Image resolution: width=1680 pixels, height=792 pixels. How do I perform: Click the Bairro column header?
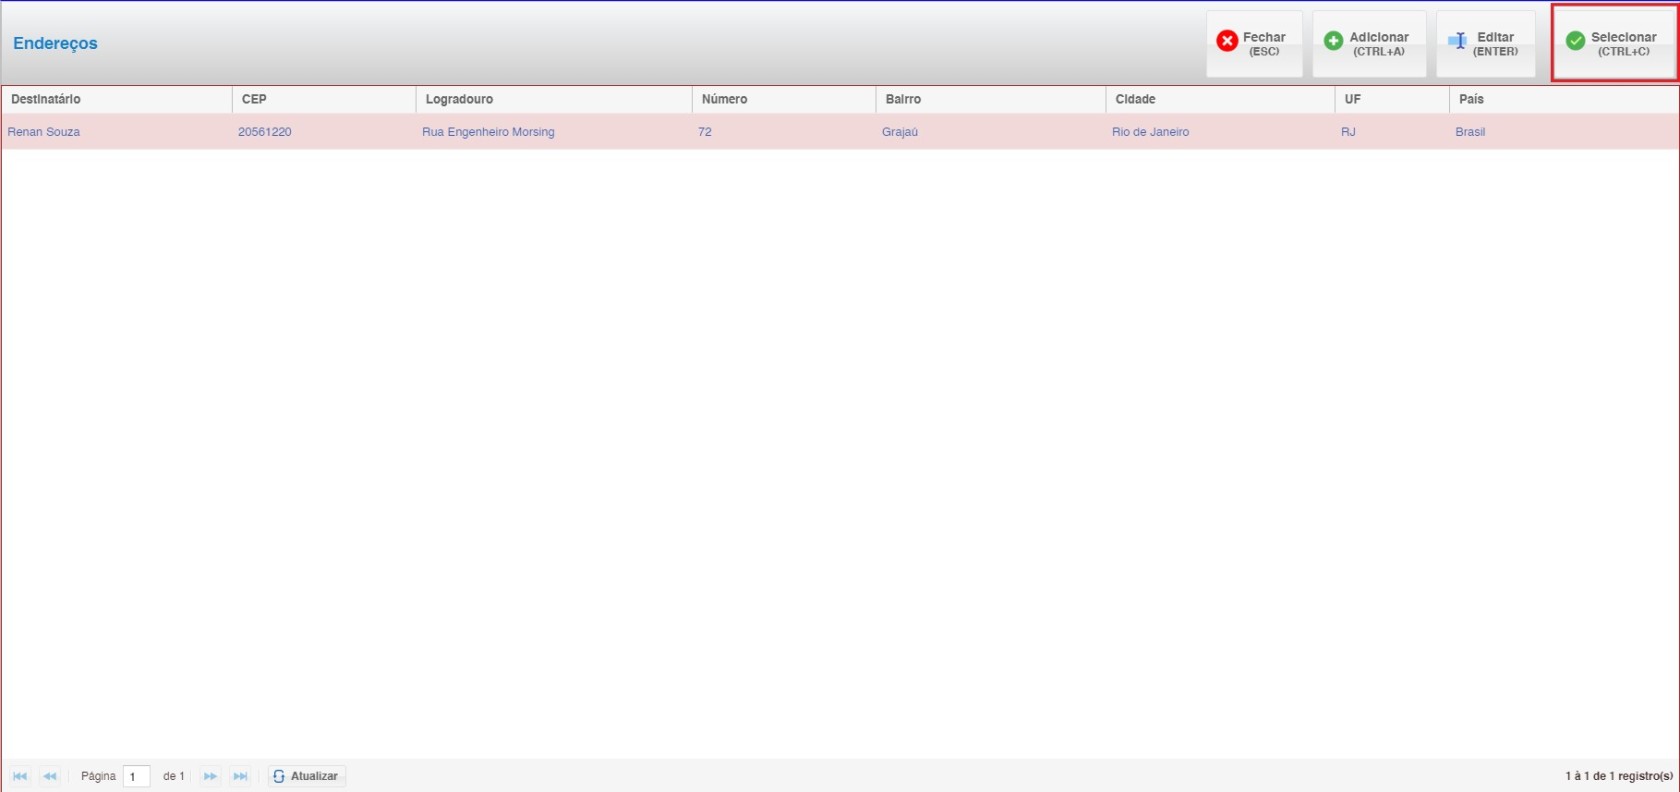(903, 99)
